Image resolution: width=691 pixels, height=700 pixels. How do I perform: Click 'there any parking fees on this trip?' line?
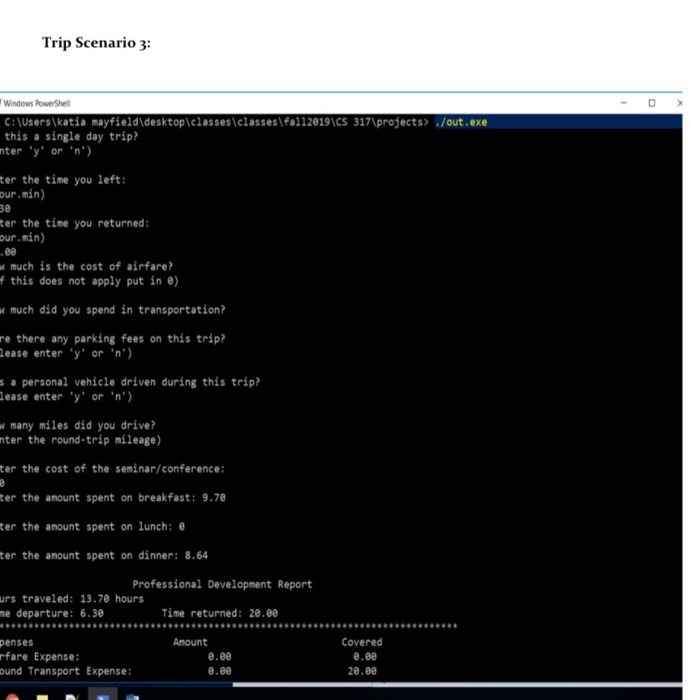coord(121,339)
